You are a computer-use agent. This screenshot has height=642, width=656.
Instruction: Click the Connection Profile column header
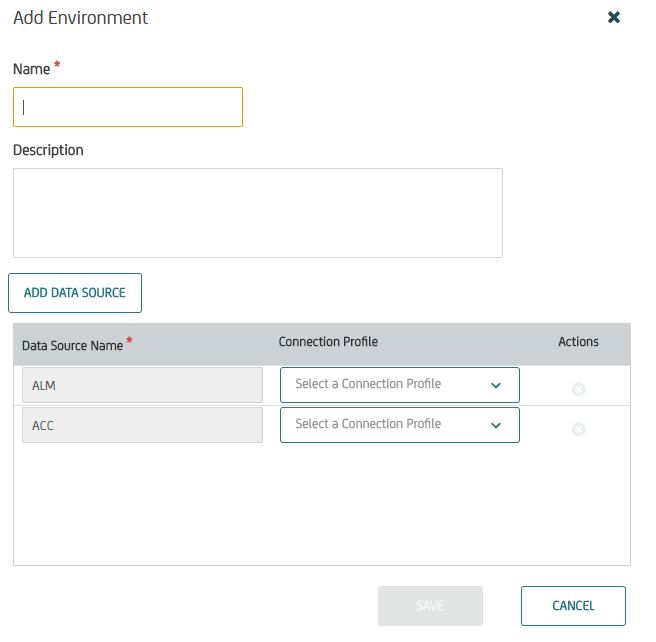coord(328,342)
